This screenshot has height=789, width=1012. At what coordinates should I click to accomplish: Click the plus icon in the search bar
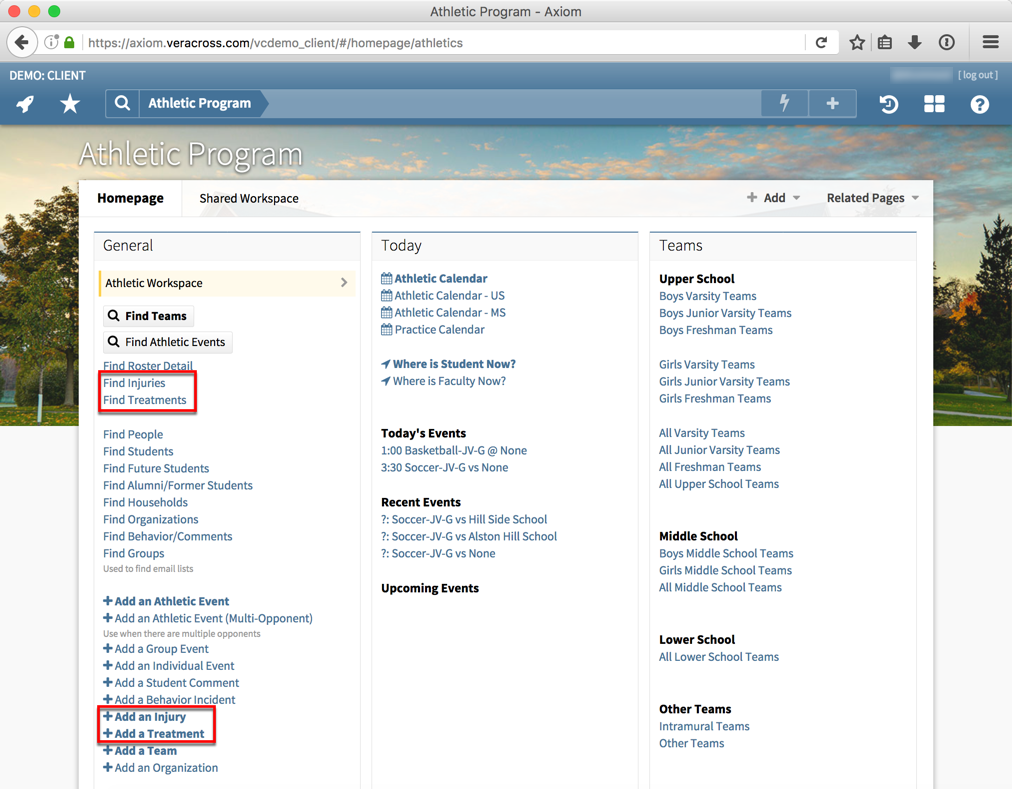click(x=832, y=103)
